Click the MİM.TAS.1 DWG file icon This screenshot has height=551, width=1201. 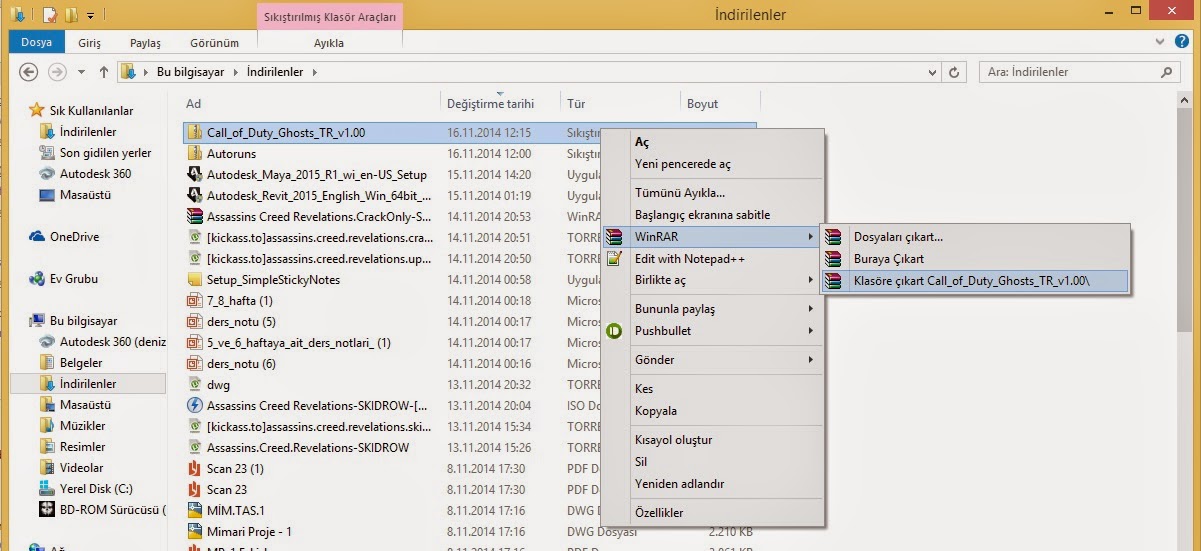point(196,510)
